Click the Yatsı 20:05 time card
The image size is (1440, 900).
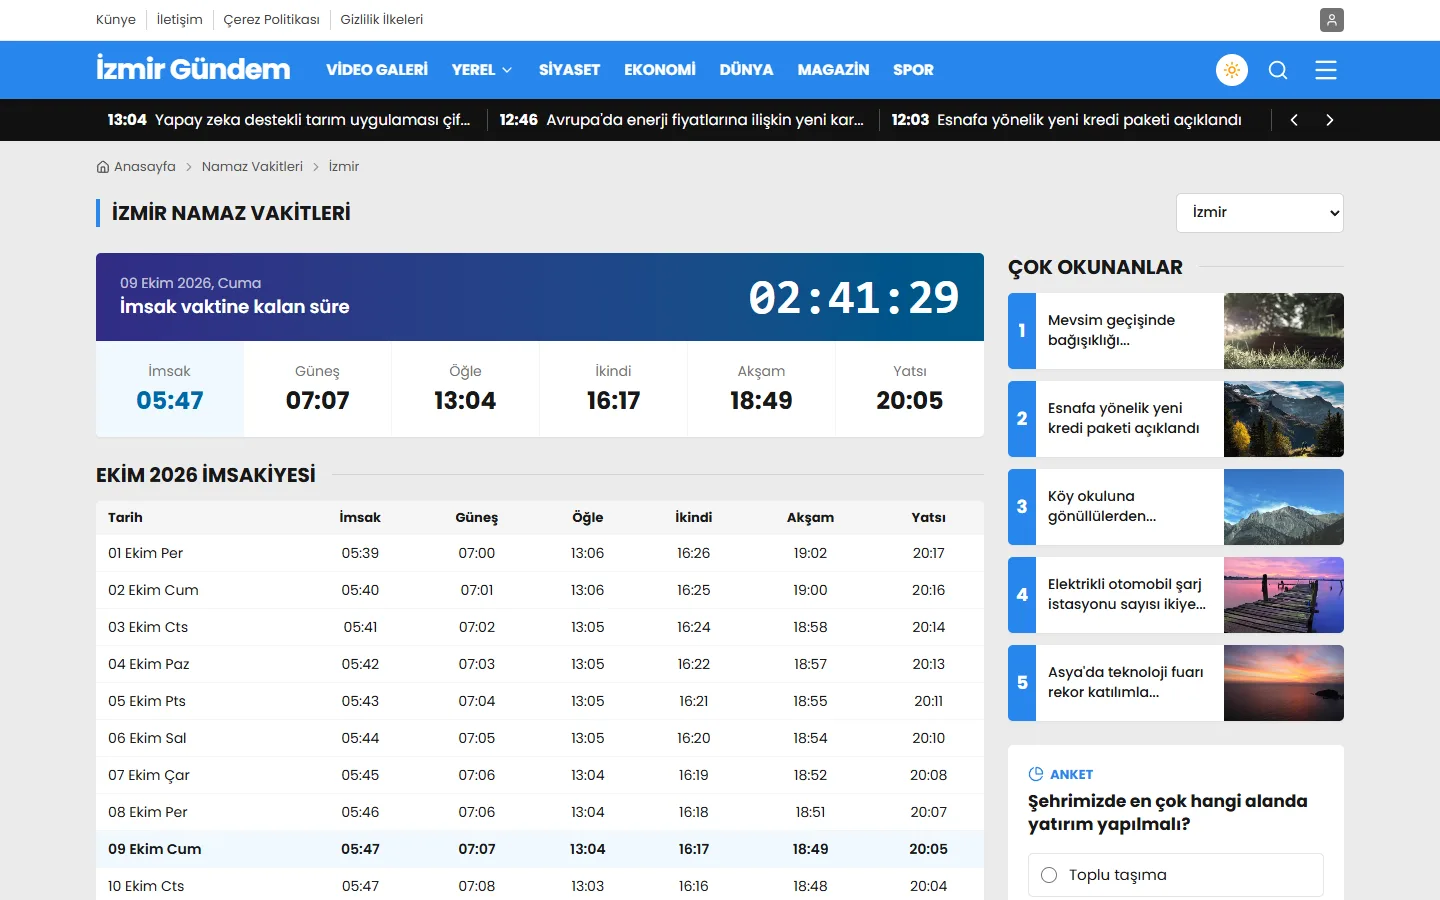[x=910, y=389]
